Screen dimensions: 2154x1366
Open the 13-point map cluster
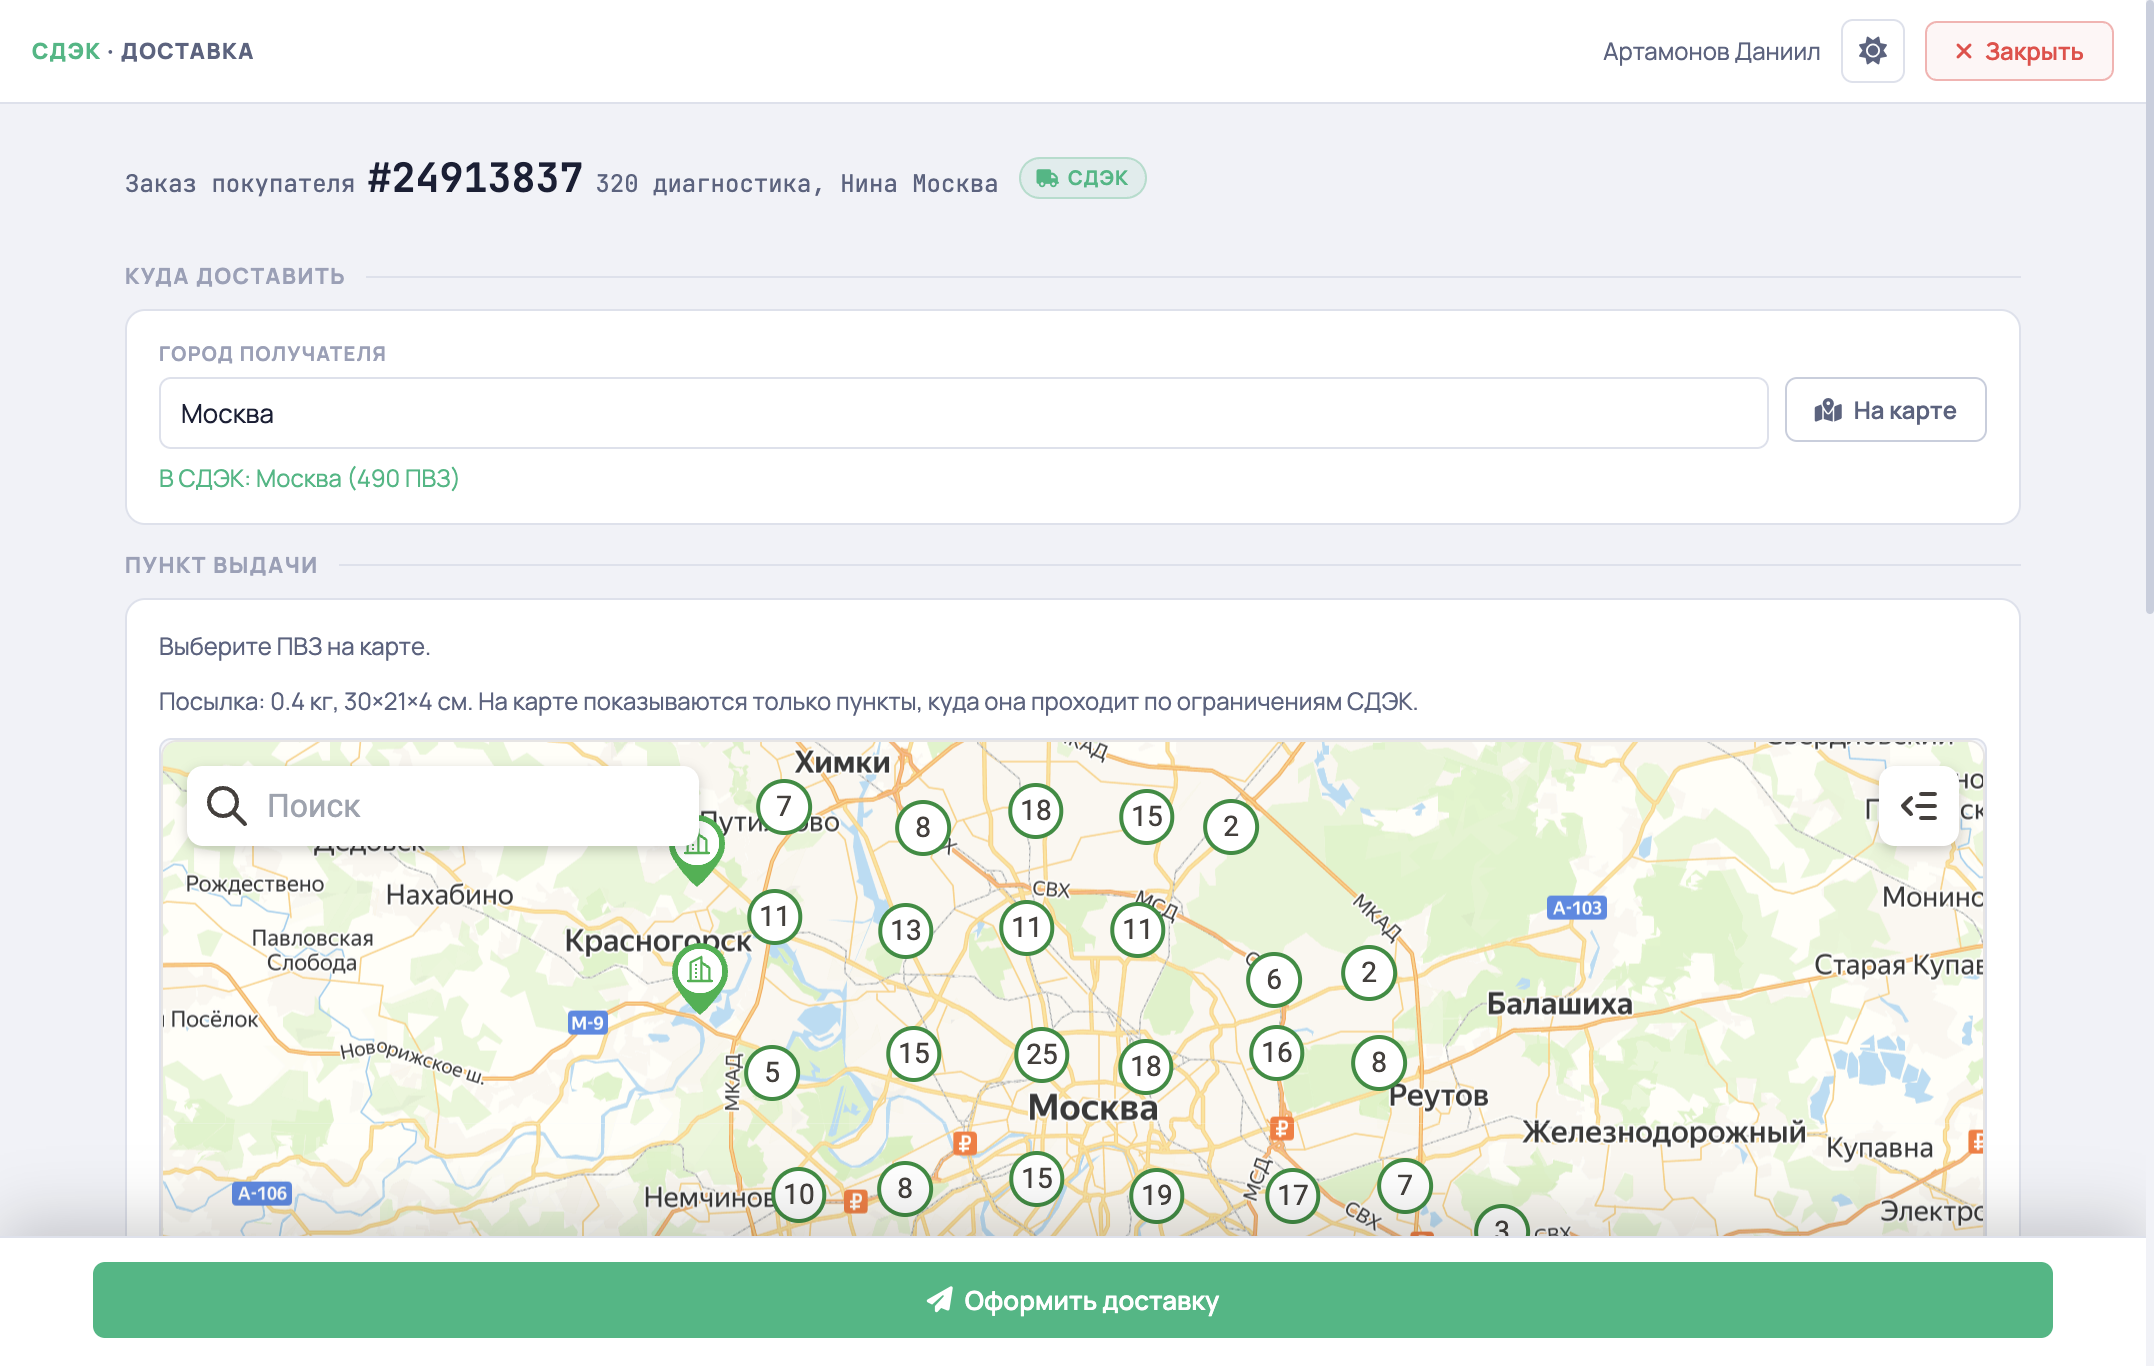tap(906, 930)
